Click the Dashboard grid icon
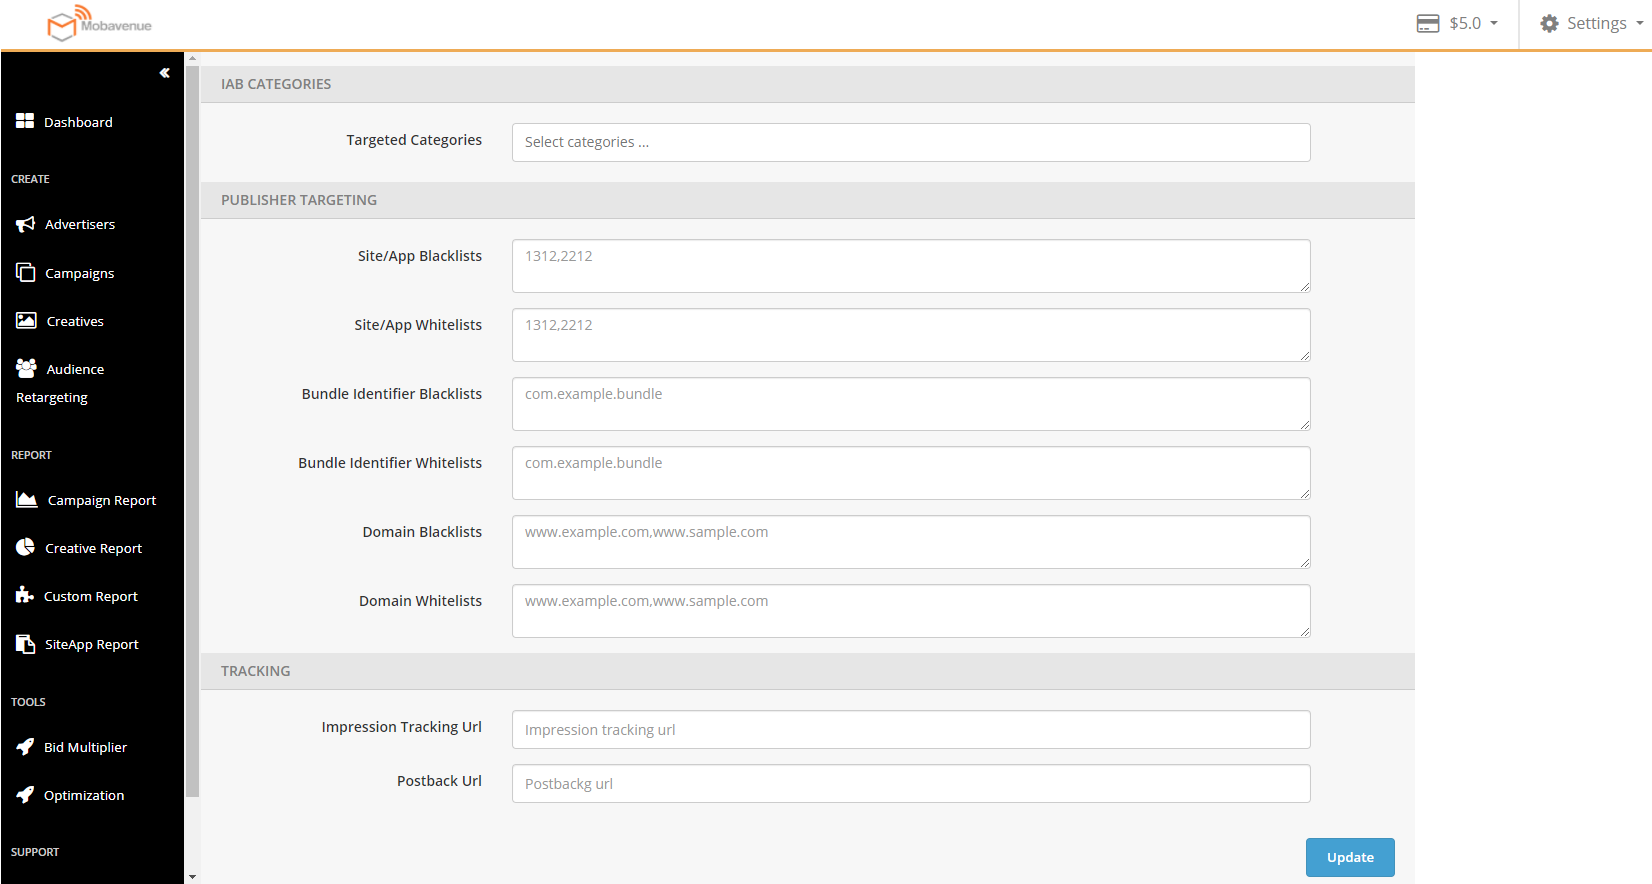Image resolution: width=1652 pixels, height=884 pixels. (x=25, y=121)
